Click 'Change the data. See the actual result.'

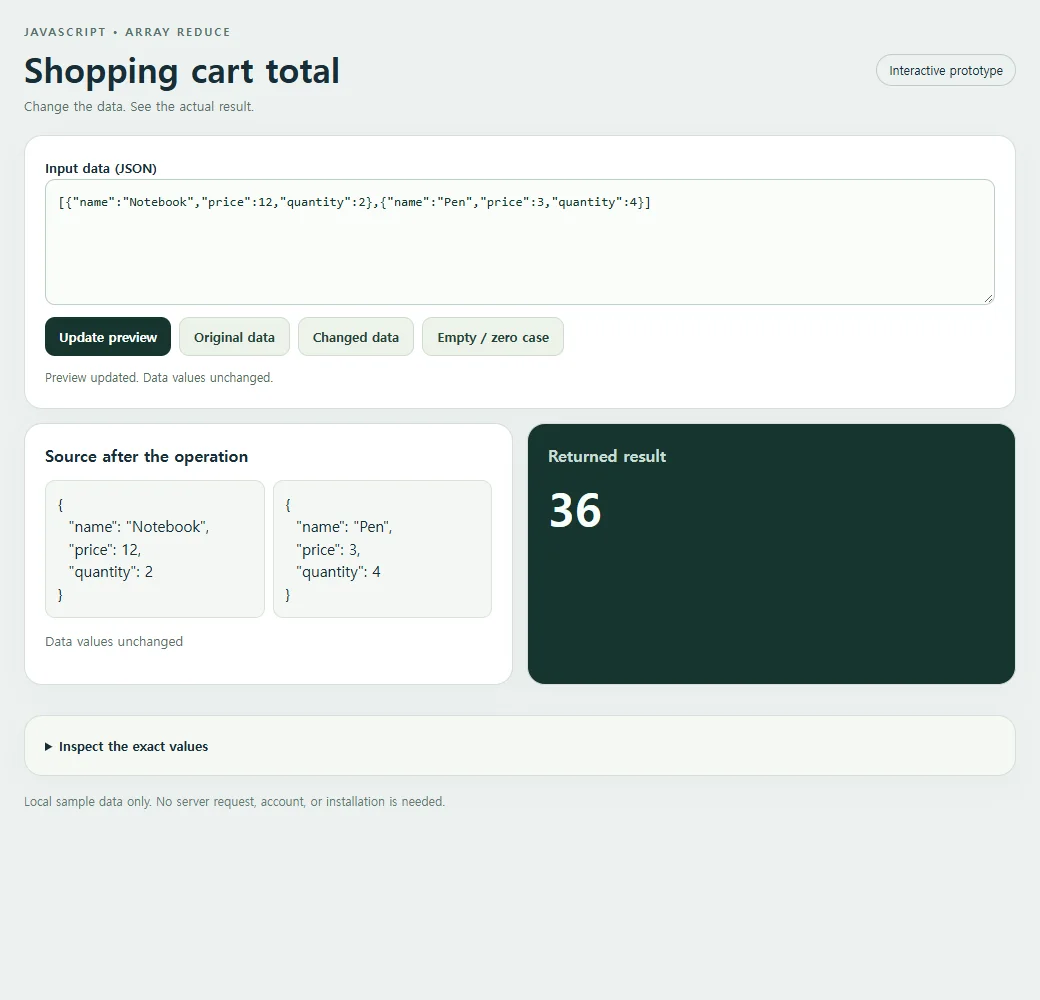(139, 106)
